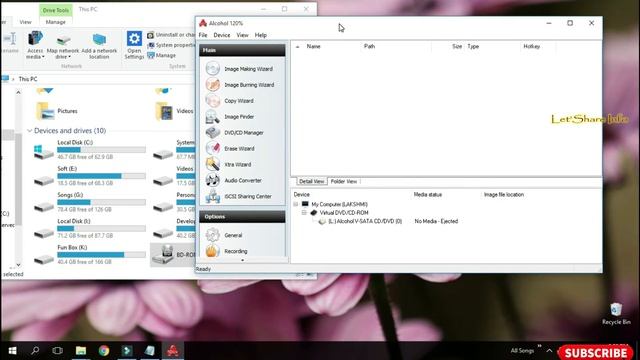Select Local Disk (I:) drive
This screenshot has height=360, width=640.
tap(90, 229)
